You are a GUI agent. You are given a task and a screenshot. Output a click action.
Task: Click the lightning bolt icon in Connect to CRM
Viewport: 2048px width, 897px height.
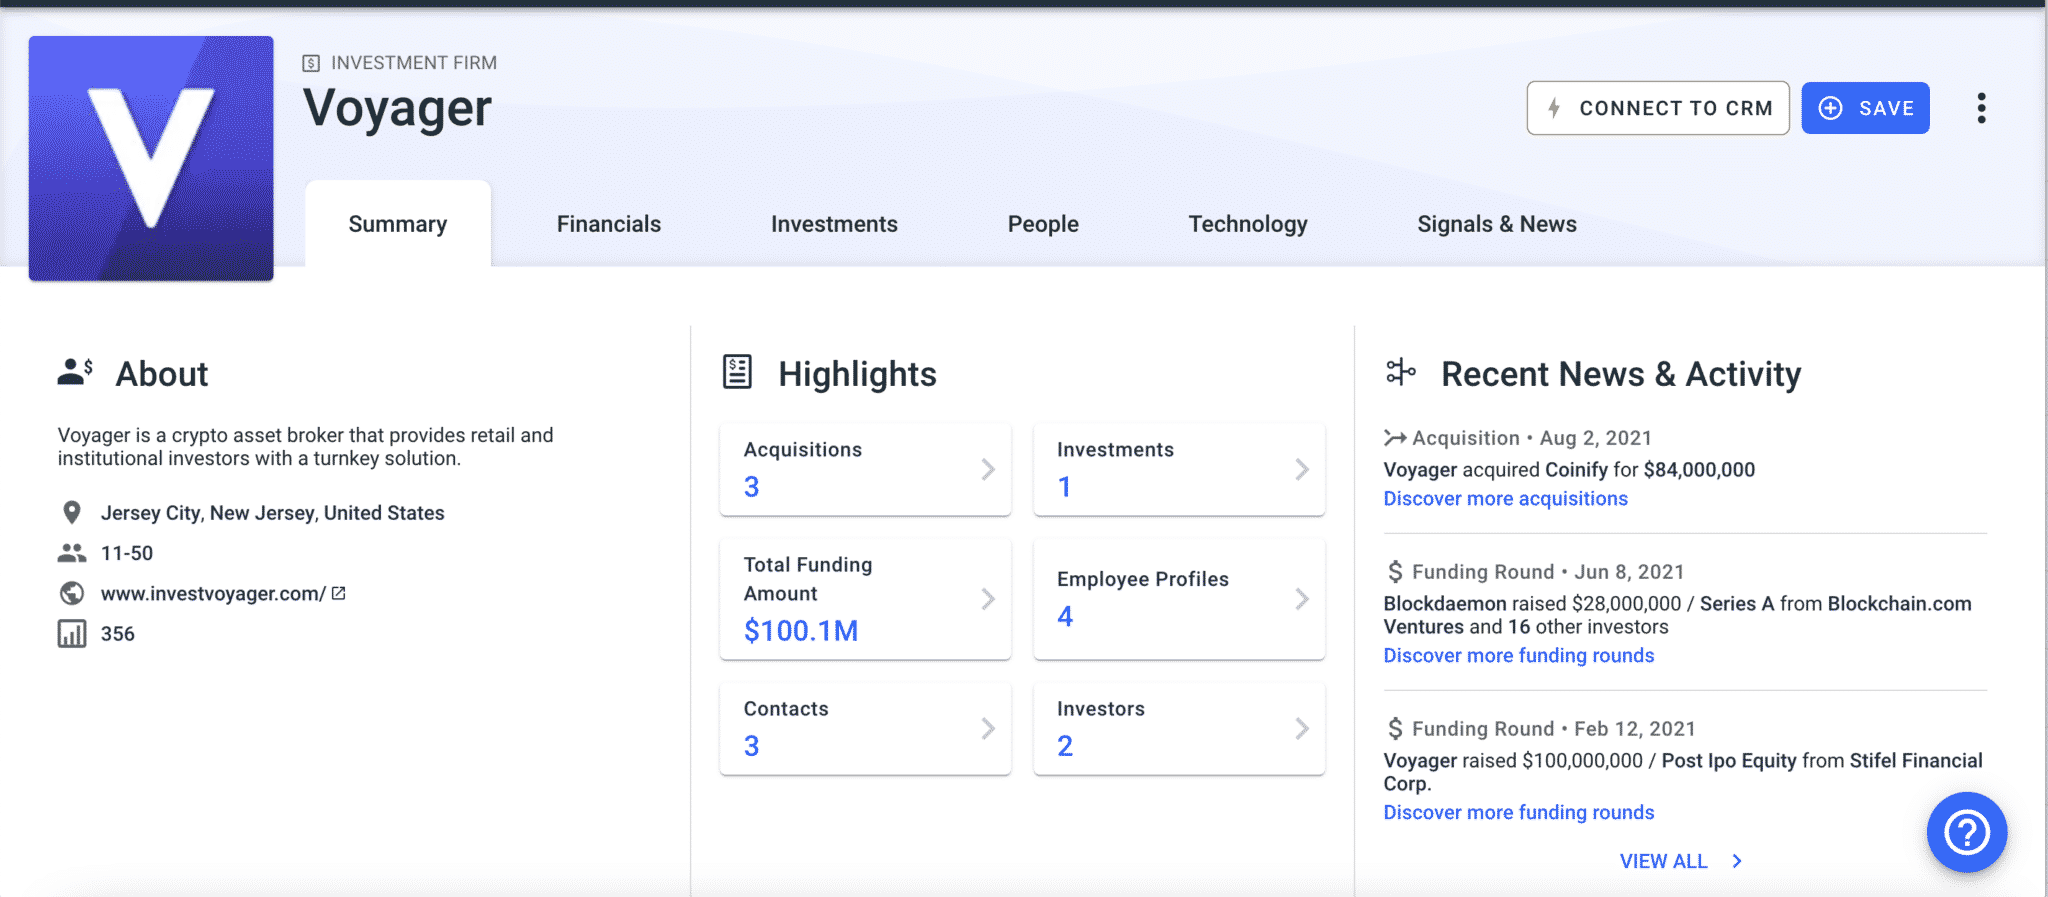click(1554, 108)
